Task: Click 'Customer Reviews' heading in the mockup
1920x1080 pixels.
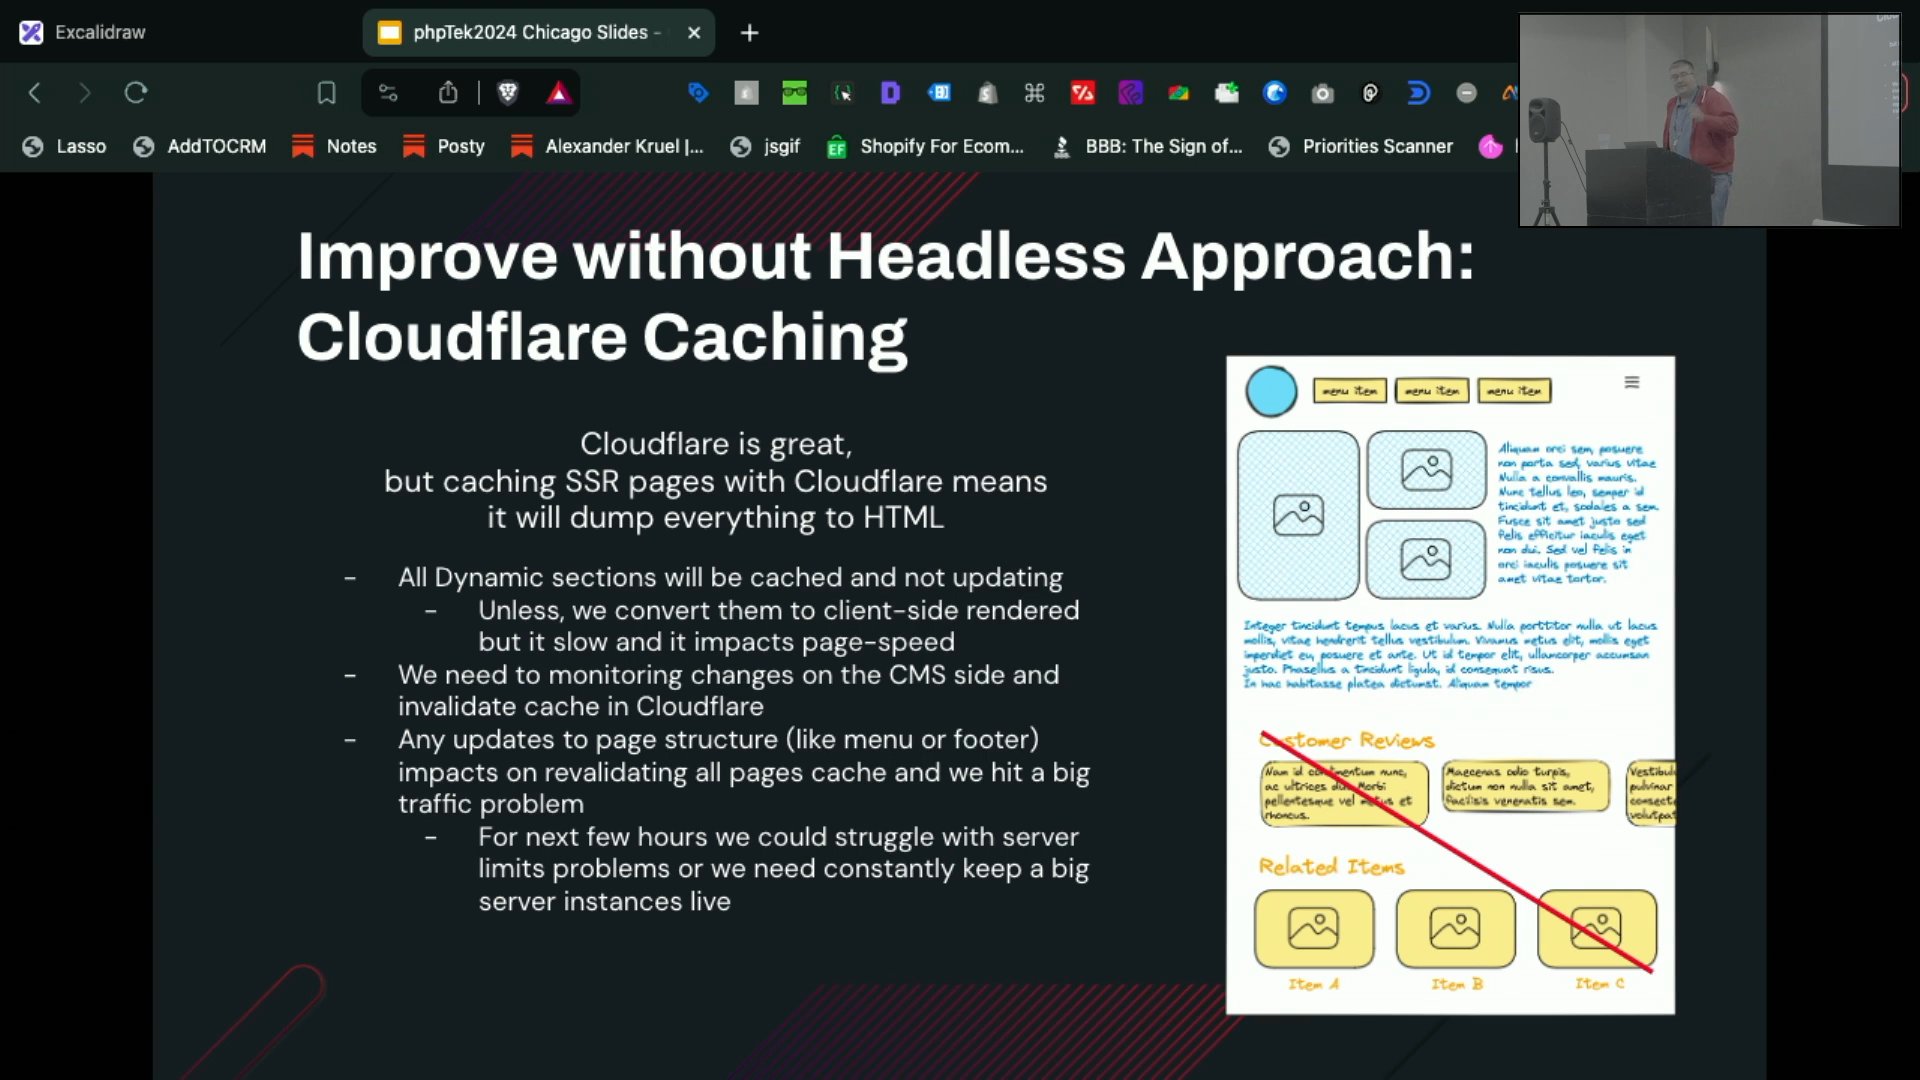Action: tap(1347, 740)
